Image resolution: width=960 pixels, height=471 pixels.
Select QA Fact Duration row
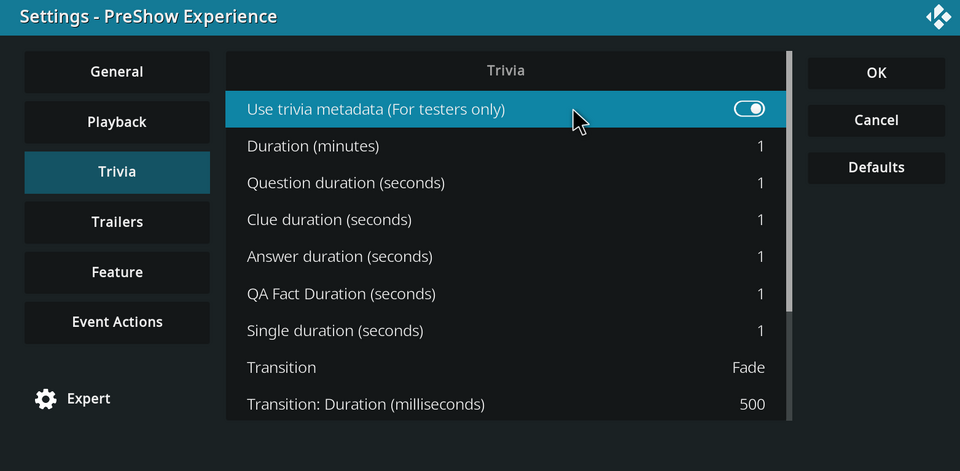[x=505, y=294]
